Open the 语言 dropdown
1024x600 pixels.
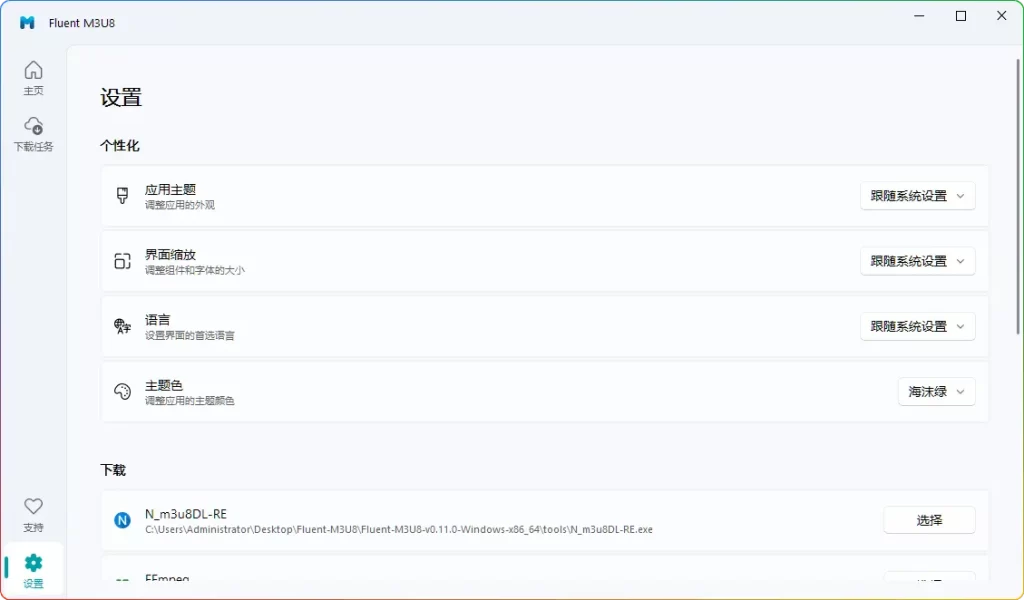pos(918,326)
